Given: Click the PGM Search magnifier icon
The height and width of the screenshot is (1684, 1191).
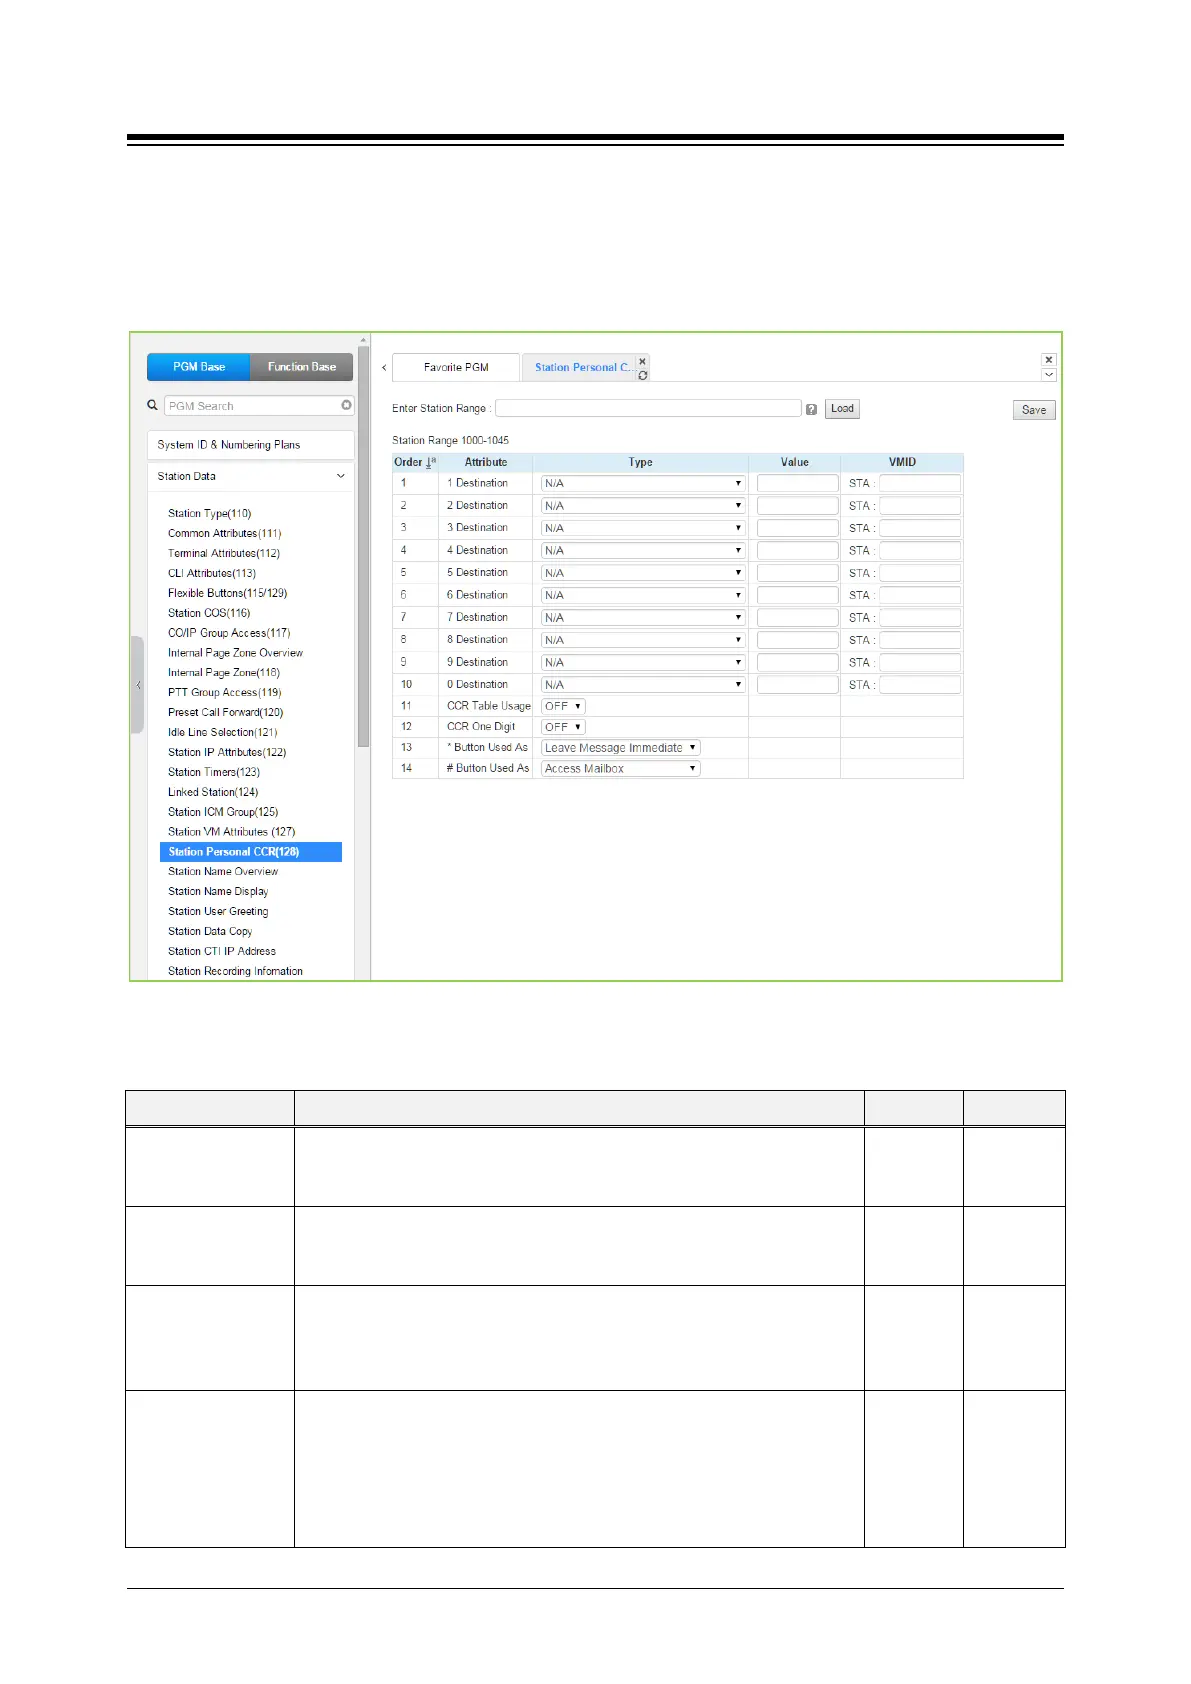Looking at the screenshot, I should tap(152, 406).
